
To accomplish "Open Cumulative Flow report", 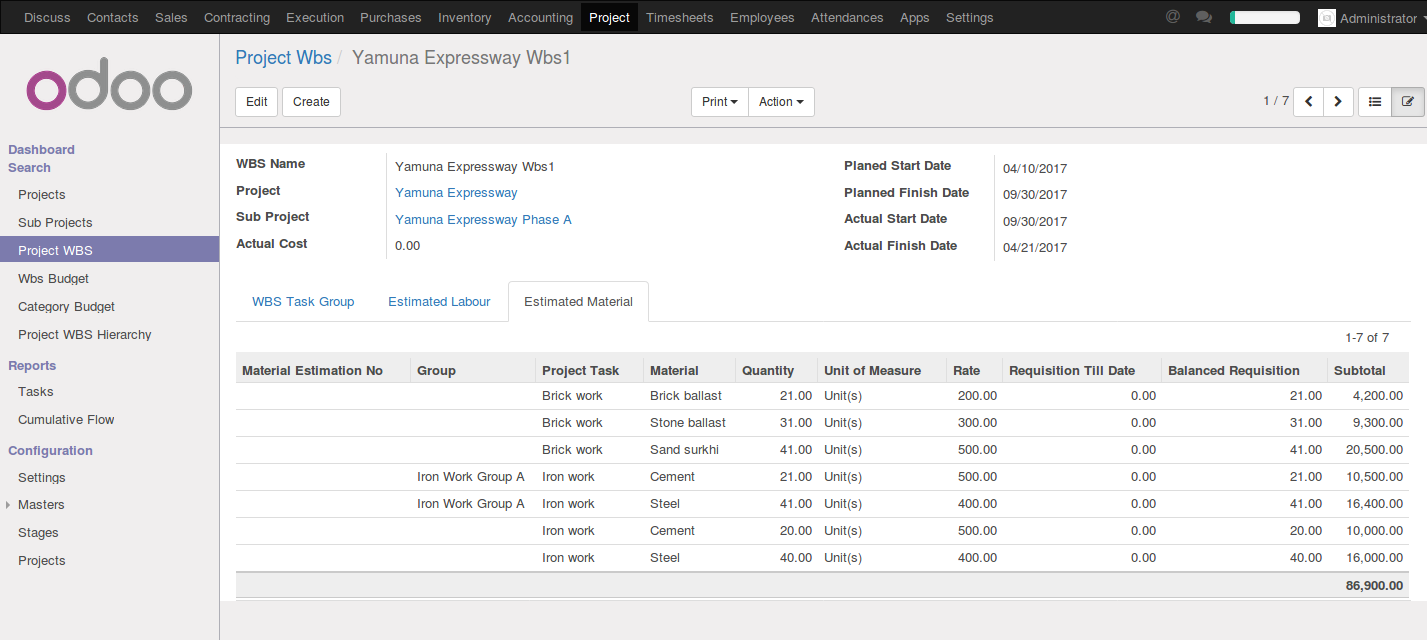I will tap(66, 420).
